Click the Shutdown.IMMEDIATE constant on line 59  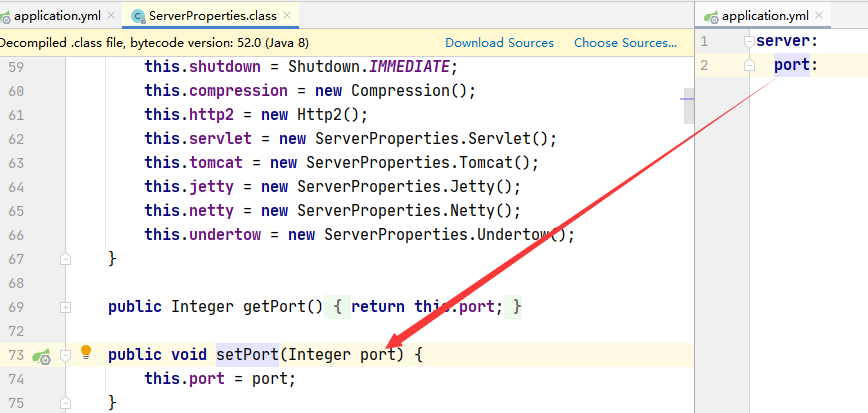pos(369,66)
